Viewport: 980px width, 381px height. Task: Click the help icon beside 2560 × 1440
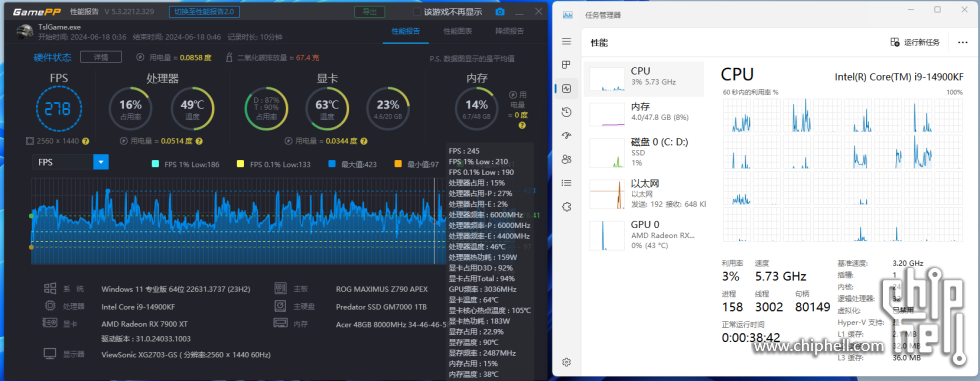[85, 142]
